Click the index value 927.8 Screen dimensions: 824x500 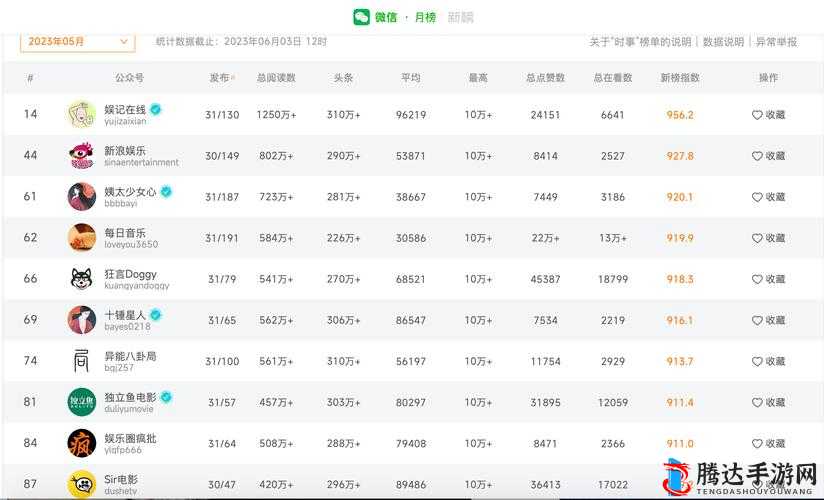[680, 156]
